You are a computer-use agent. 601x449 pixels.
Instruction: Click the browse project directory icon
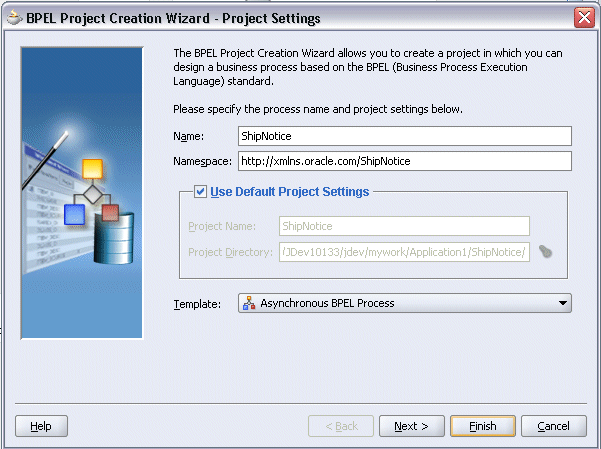tap(545, 252)
